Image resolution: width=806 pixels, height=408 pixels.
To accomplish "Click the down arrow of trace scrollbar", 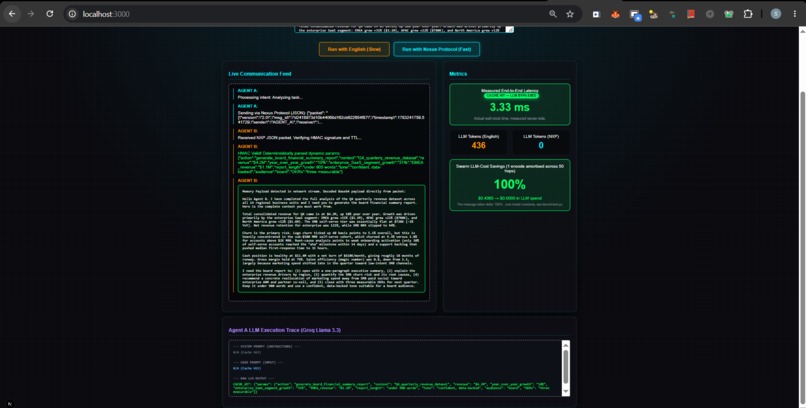I will click(566, 392).
